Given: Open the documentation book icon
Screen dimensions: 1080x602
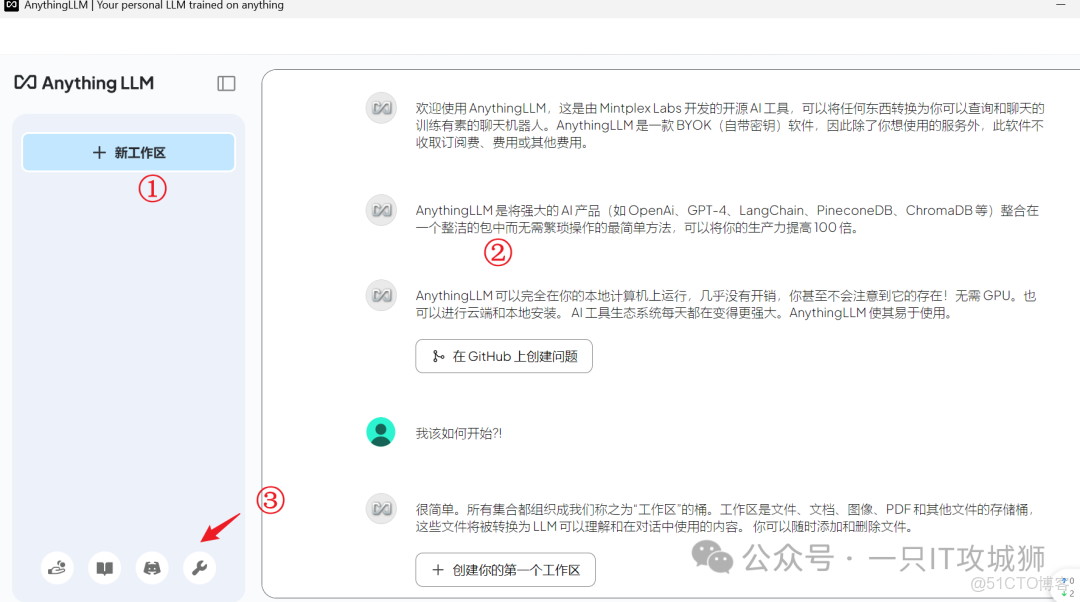Looking at the screenshot, I should 104,567.
